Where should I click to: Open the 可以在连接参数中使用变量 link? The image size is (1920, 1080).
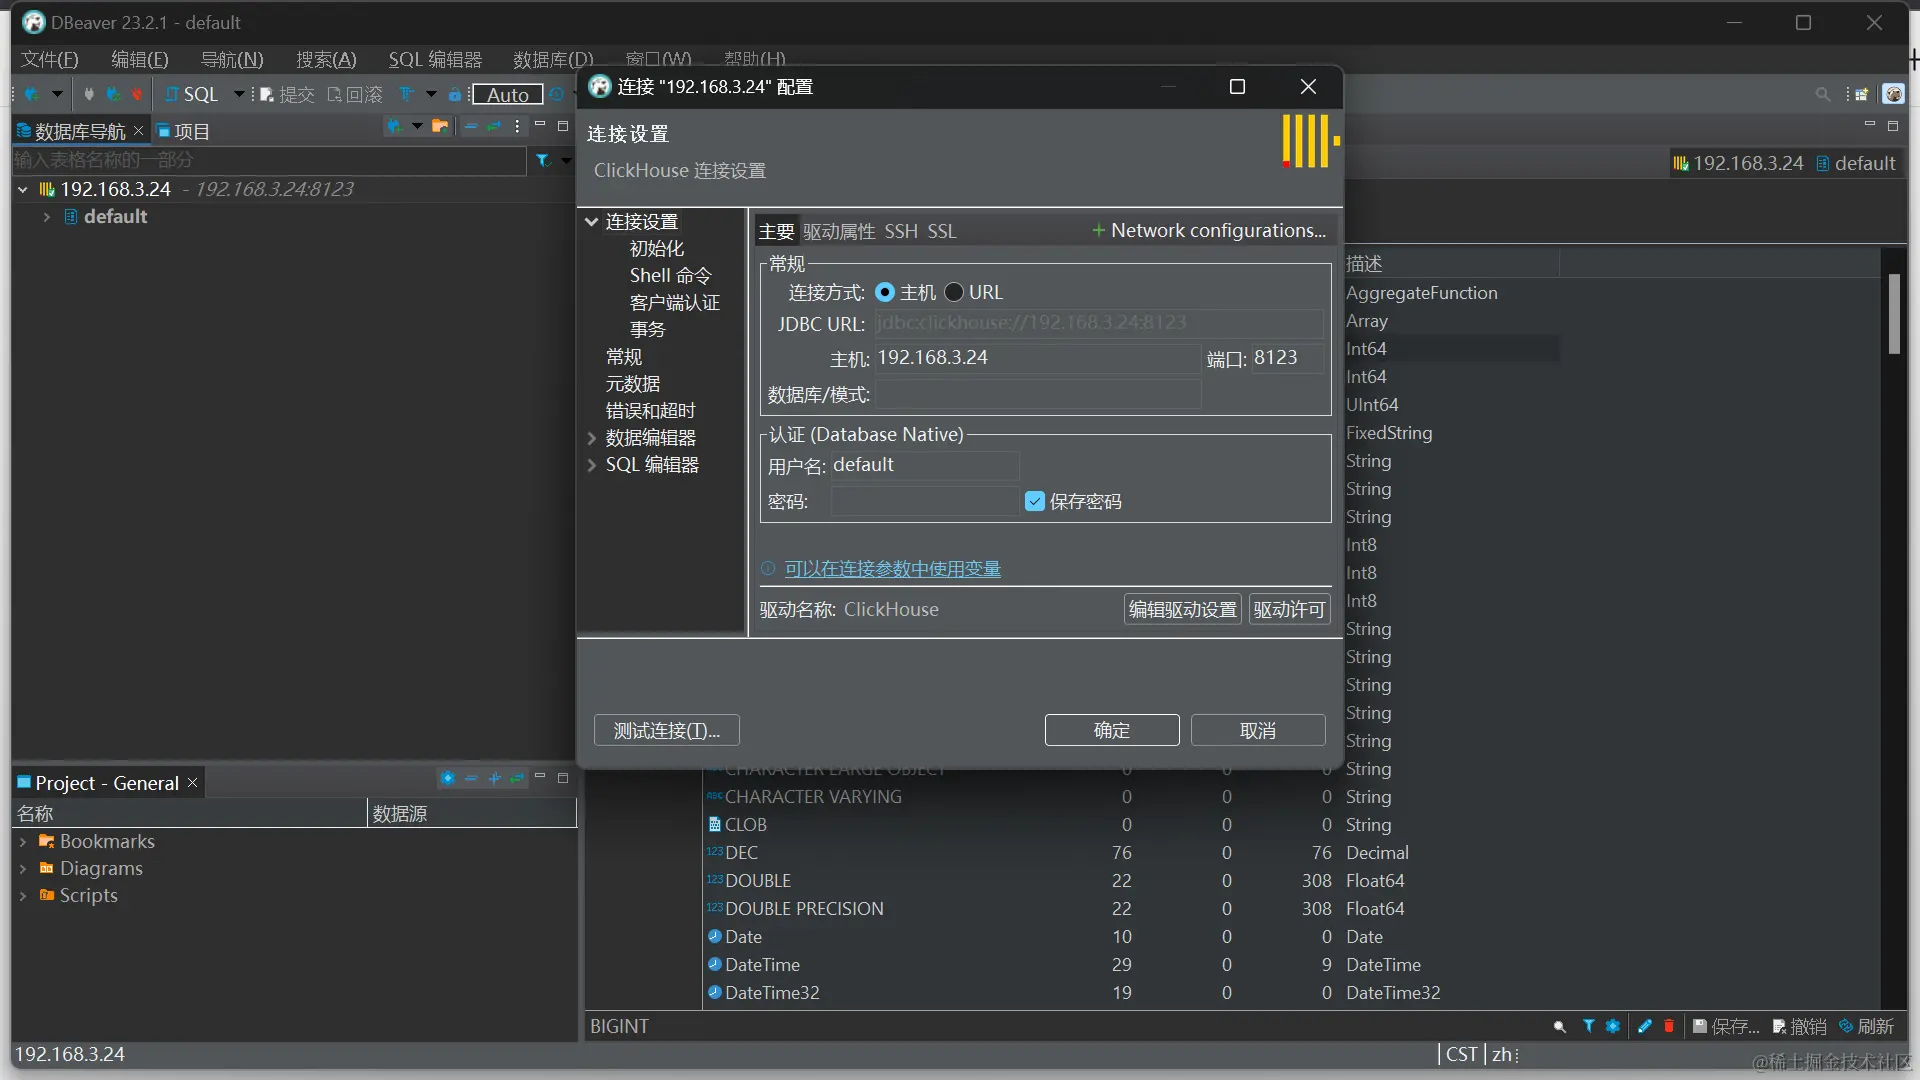coord(892,568)
